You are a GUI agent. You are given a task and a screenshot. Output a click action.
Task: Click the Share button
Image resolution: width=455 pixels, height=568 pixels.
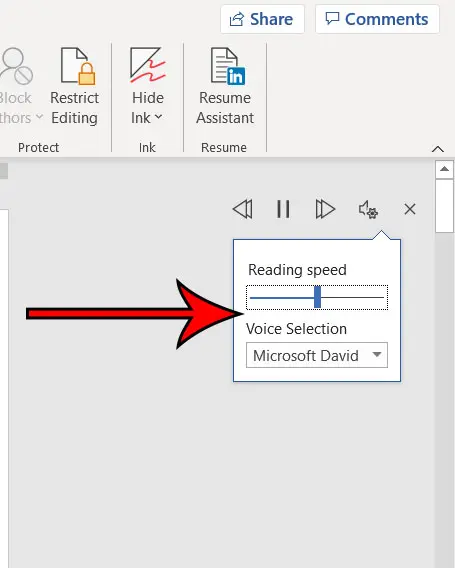point(262,19)
